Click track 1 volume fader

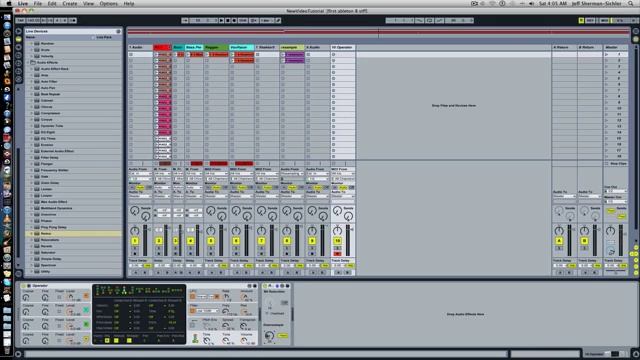pos(144,241)
